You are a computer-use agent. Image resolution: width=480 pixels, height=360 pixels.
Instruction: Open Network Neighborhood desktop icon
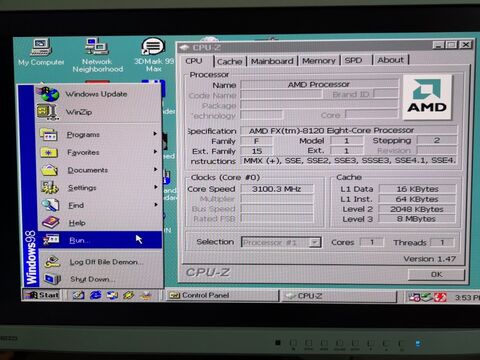(97, 55)
